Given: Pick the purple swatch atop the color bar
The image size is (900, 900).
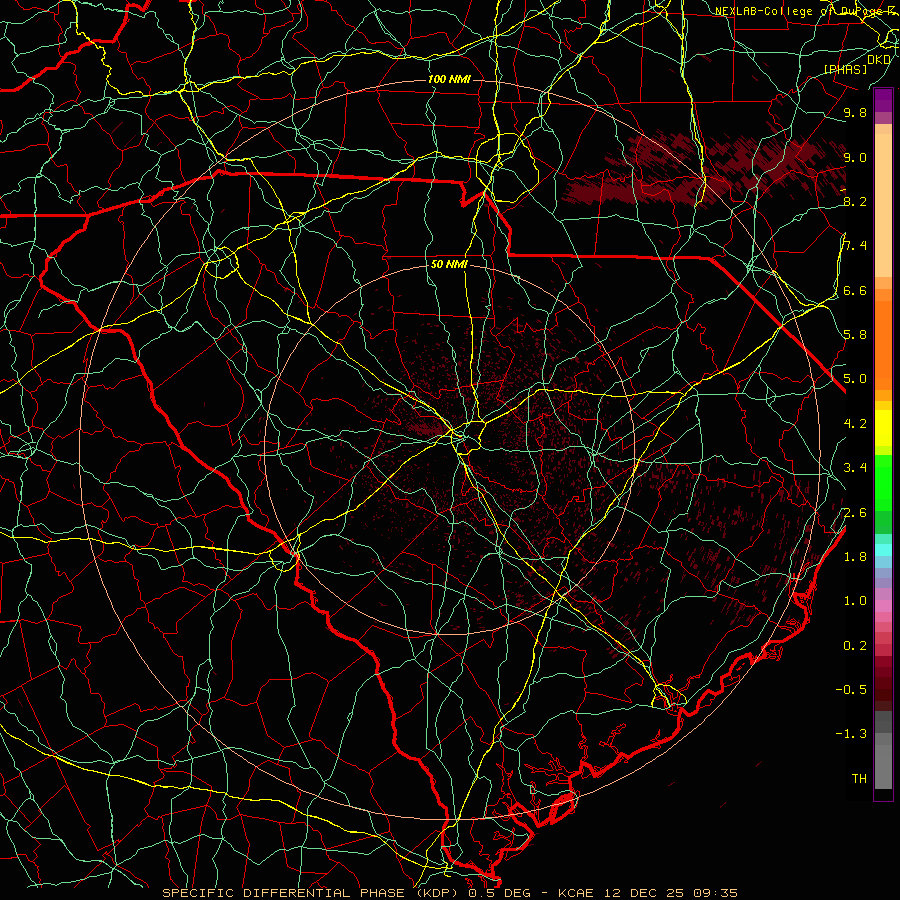Looking at the screenshot, I should (883, 100).
